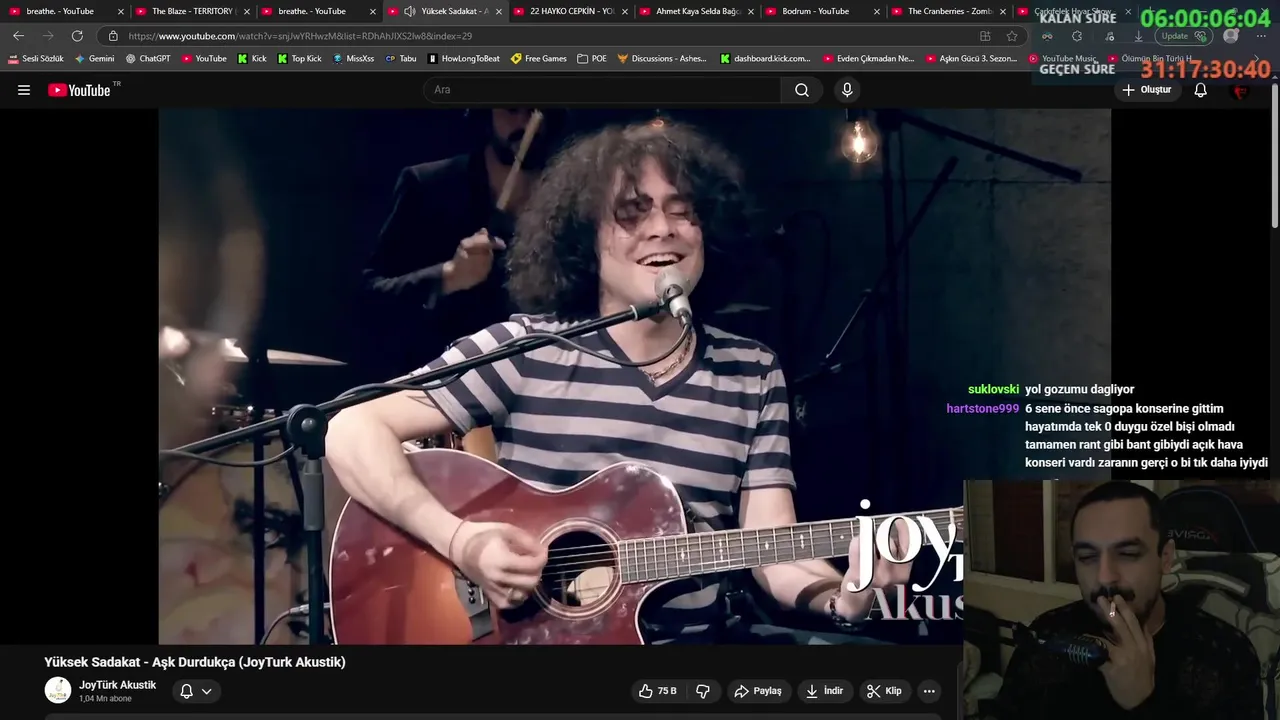The height and width of the screenshot is (720, 1280).
Task: Open dashboard.kick.com bookmark
Action: [766, 59]
